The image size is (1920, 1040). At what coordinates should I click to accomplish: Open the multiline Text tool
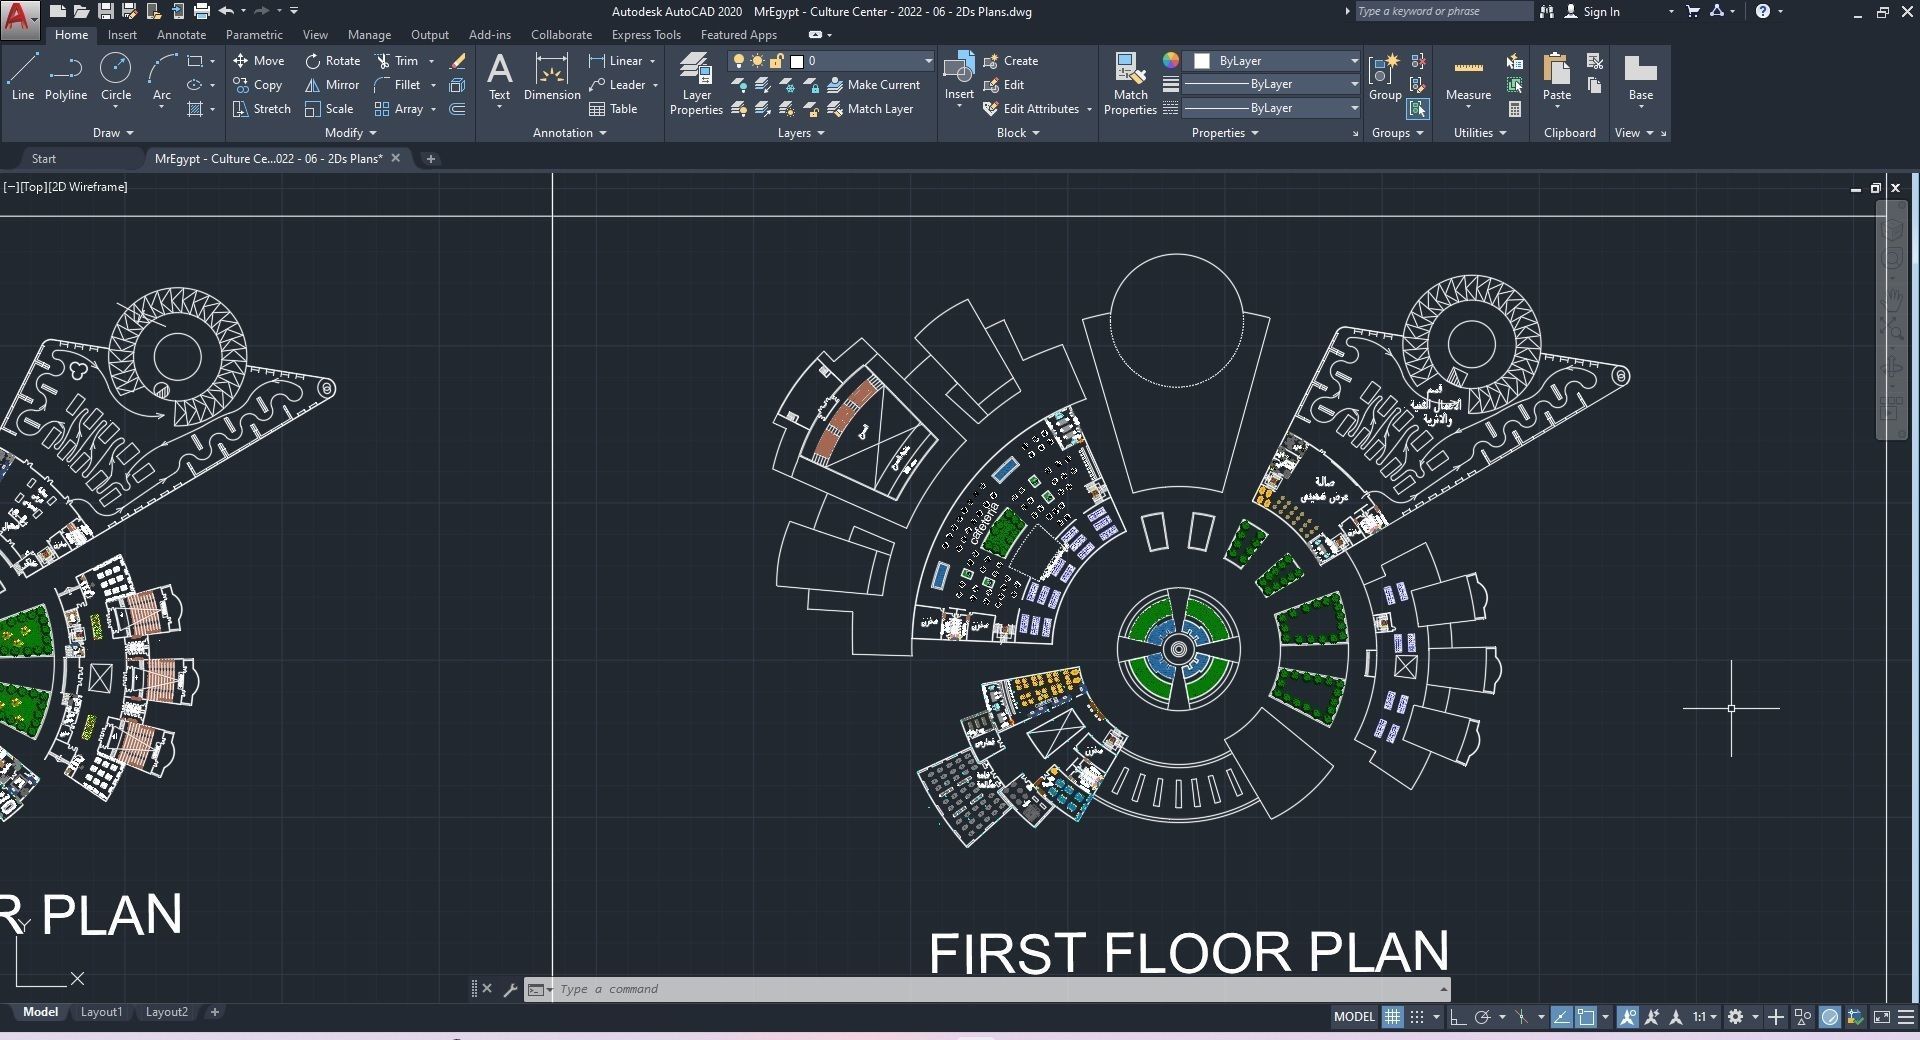click(499, 78)
